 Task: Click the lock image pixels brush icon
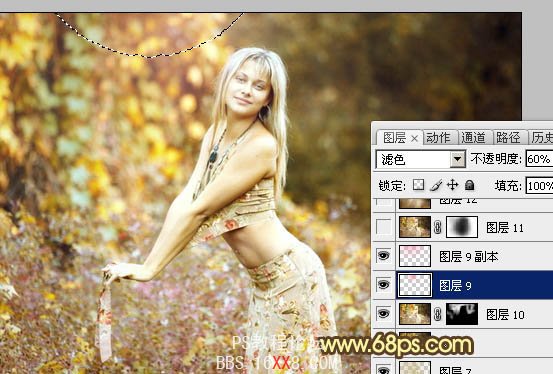tap(436, 185)
